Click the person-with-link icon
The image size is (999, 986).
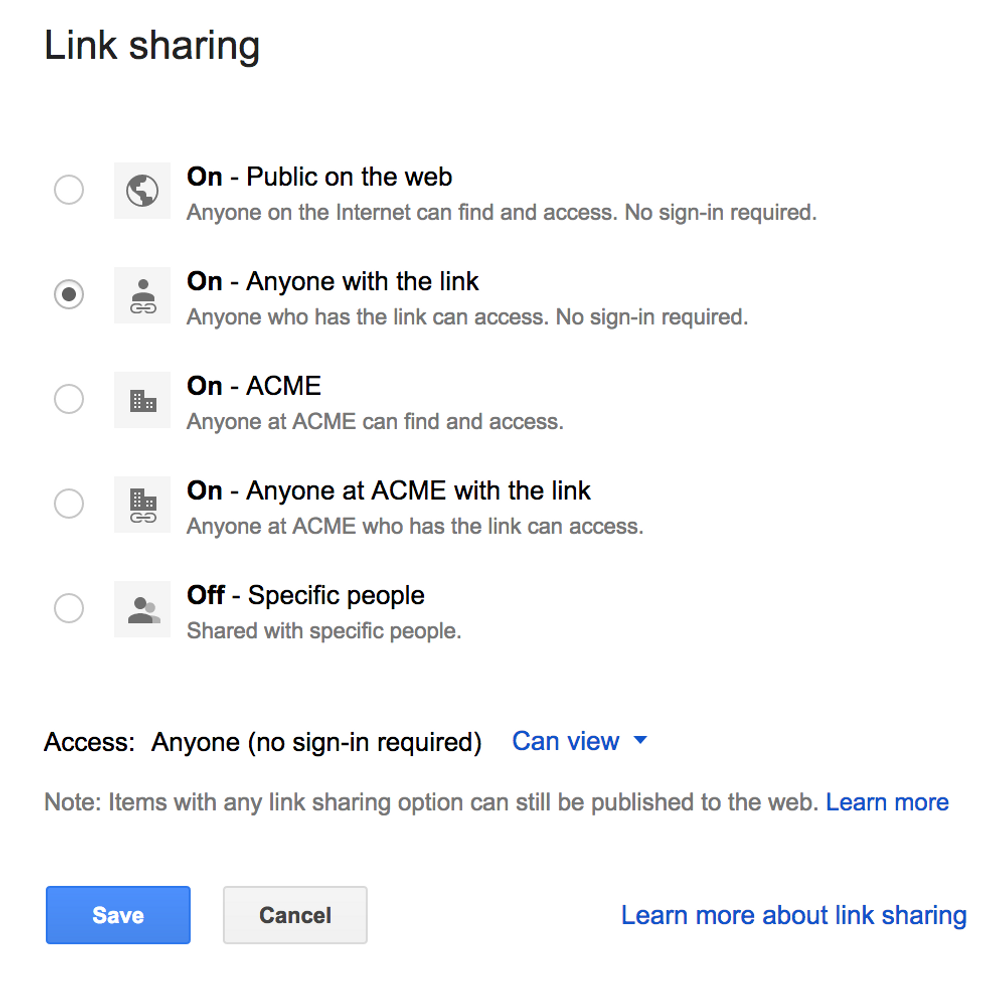click(142, 296)
